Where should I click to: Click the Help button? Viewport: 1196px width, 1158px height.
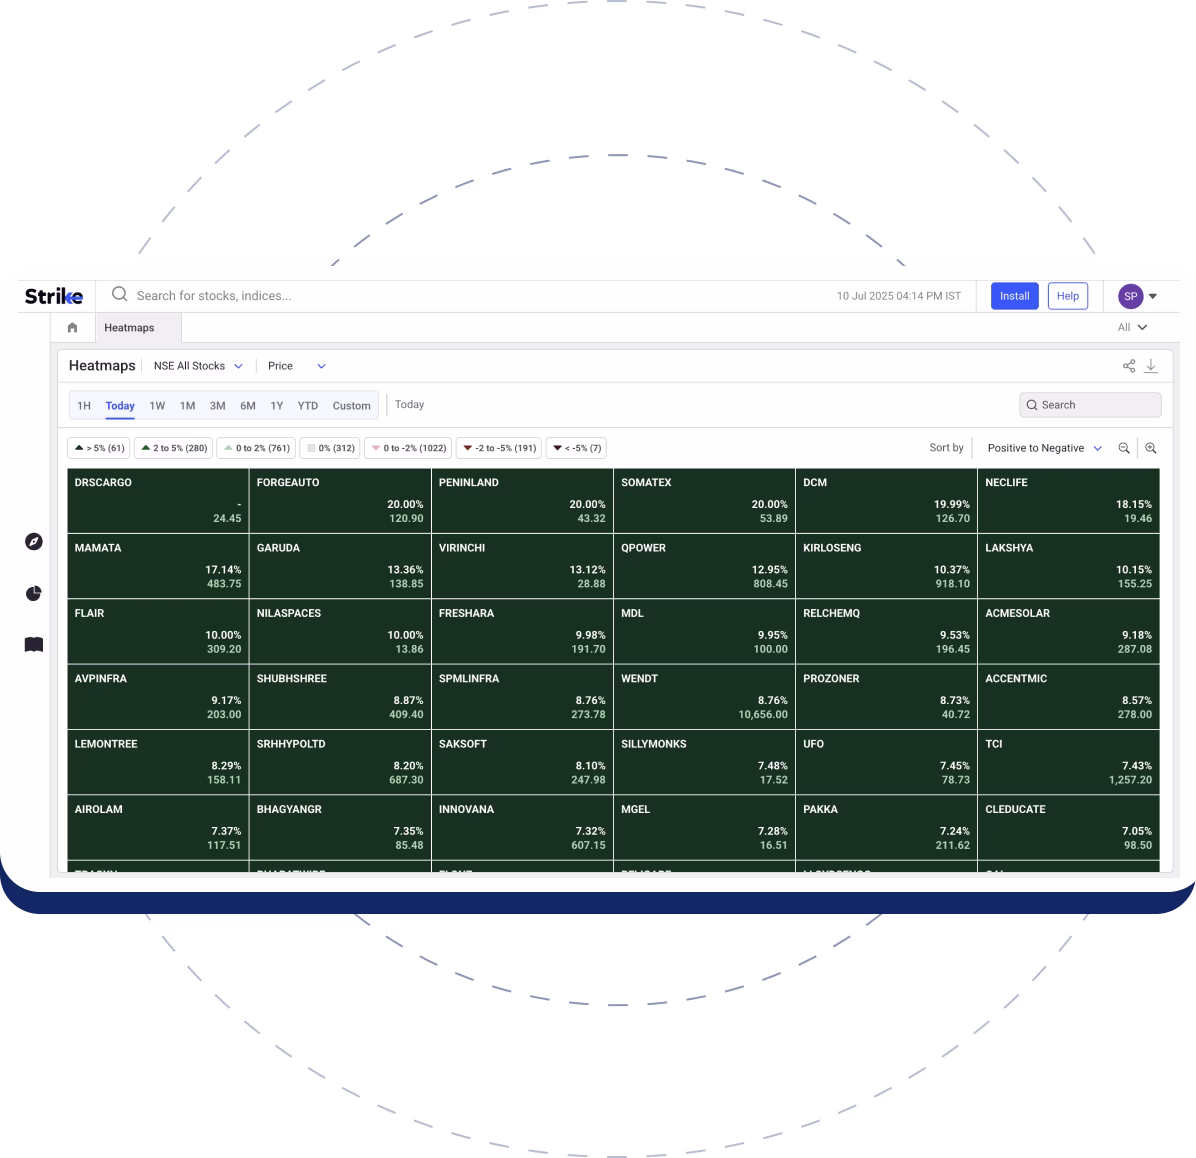click(x=1067, y=296)
